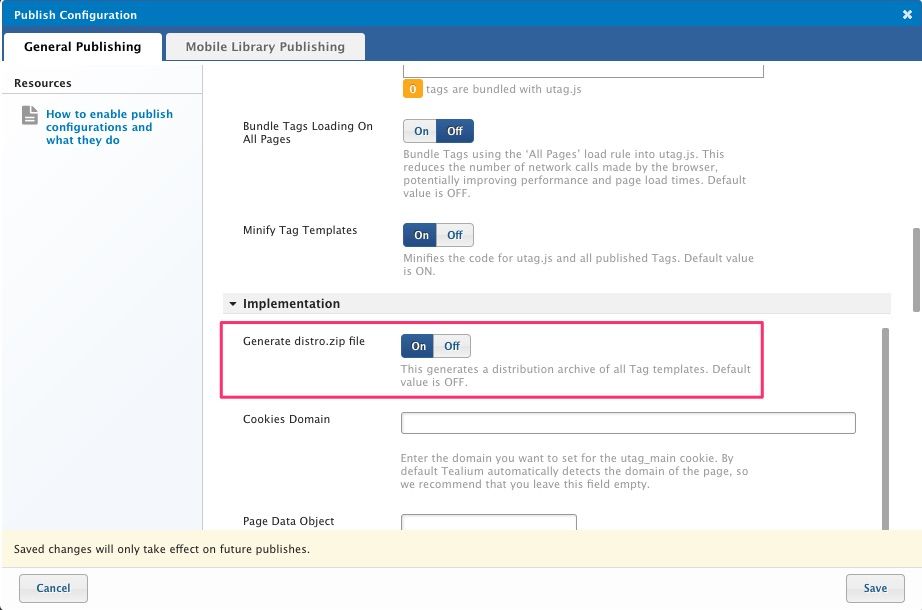Select the General Publishing tab

coord(82,47)
